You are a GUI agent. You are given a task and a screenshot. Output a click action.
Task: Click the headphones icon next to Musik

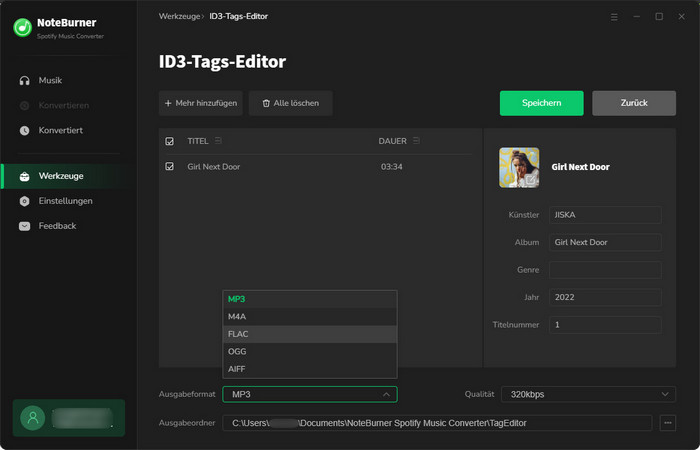coord(25,80)
